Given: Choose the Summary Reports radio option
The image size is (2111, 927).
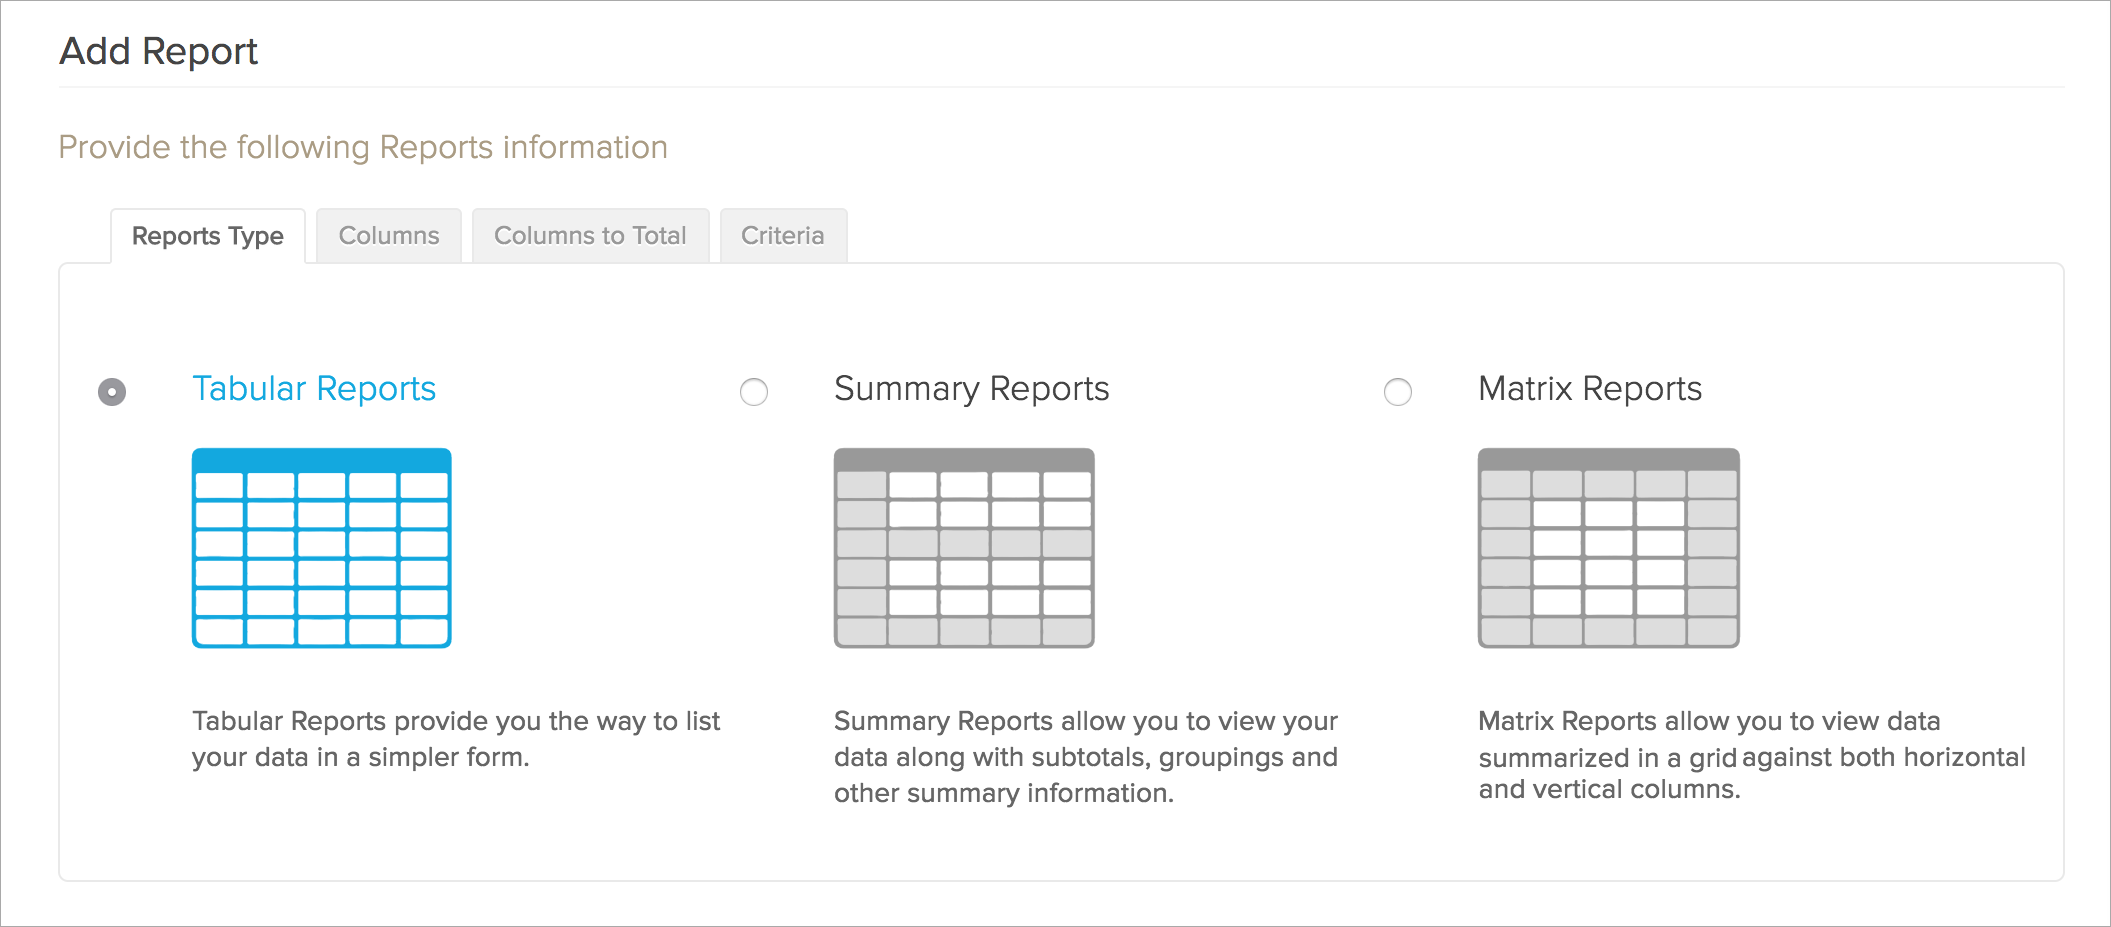Looking at the screenshot, I should (754, 392).
